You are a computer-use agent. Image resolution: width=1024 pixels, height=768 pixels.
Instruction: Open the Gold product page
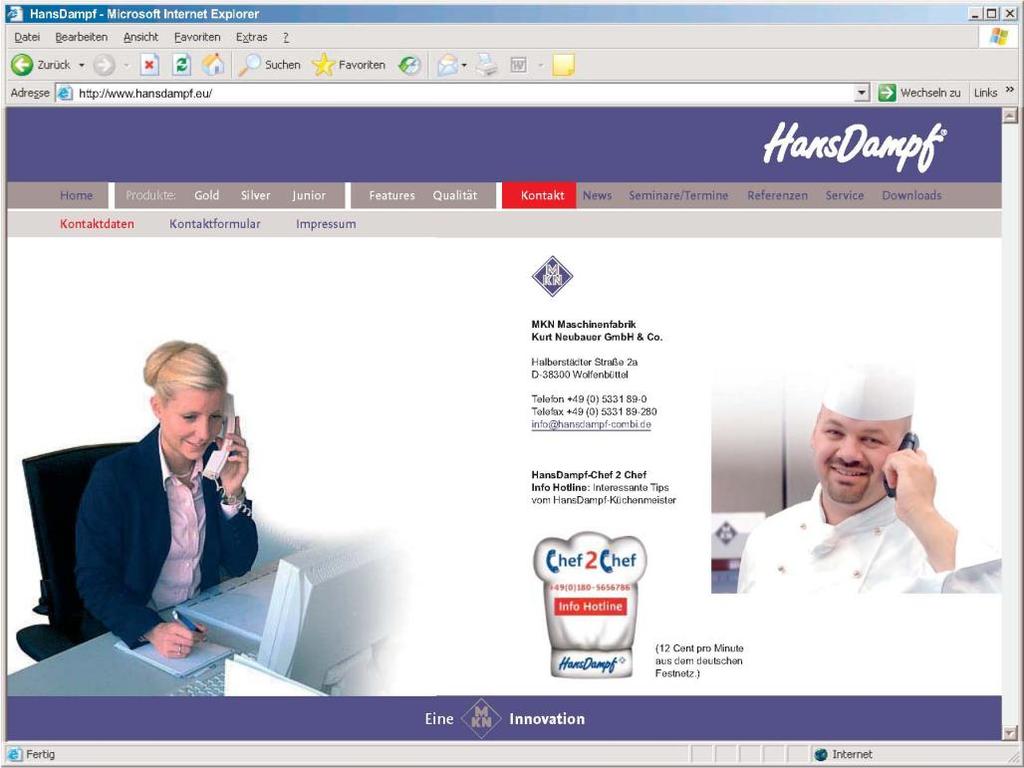(x=206, y=195)
